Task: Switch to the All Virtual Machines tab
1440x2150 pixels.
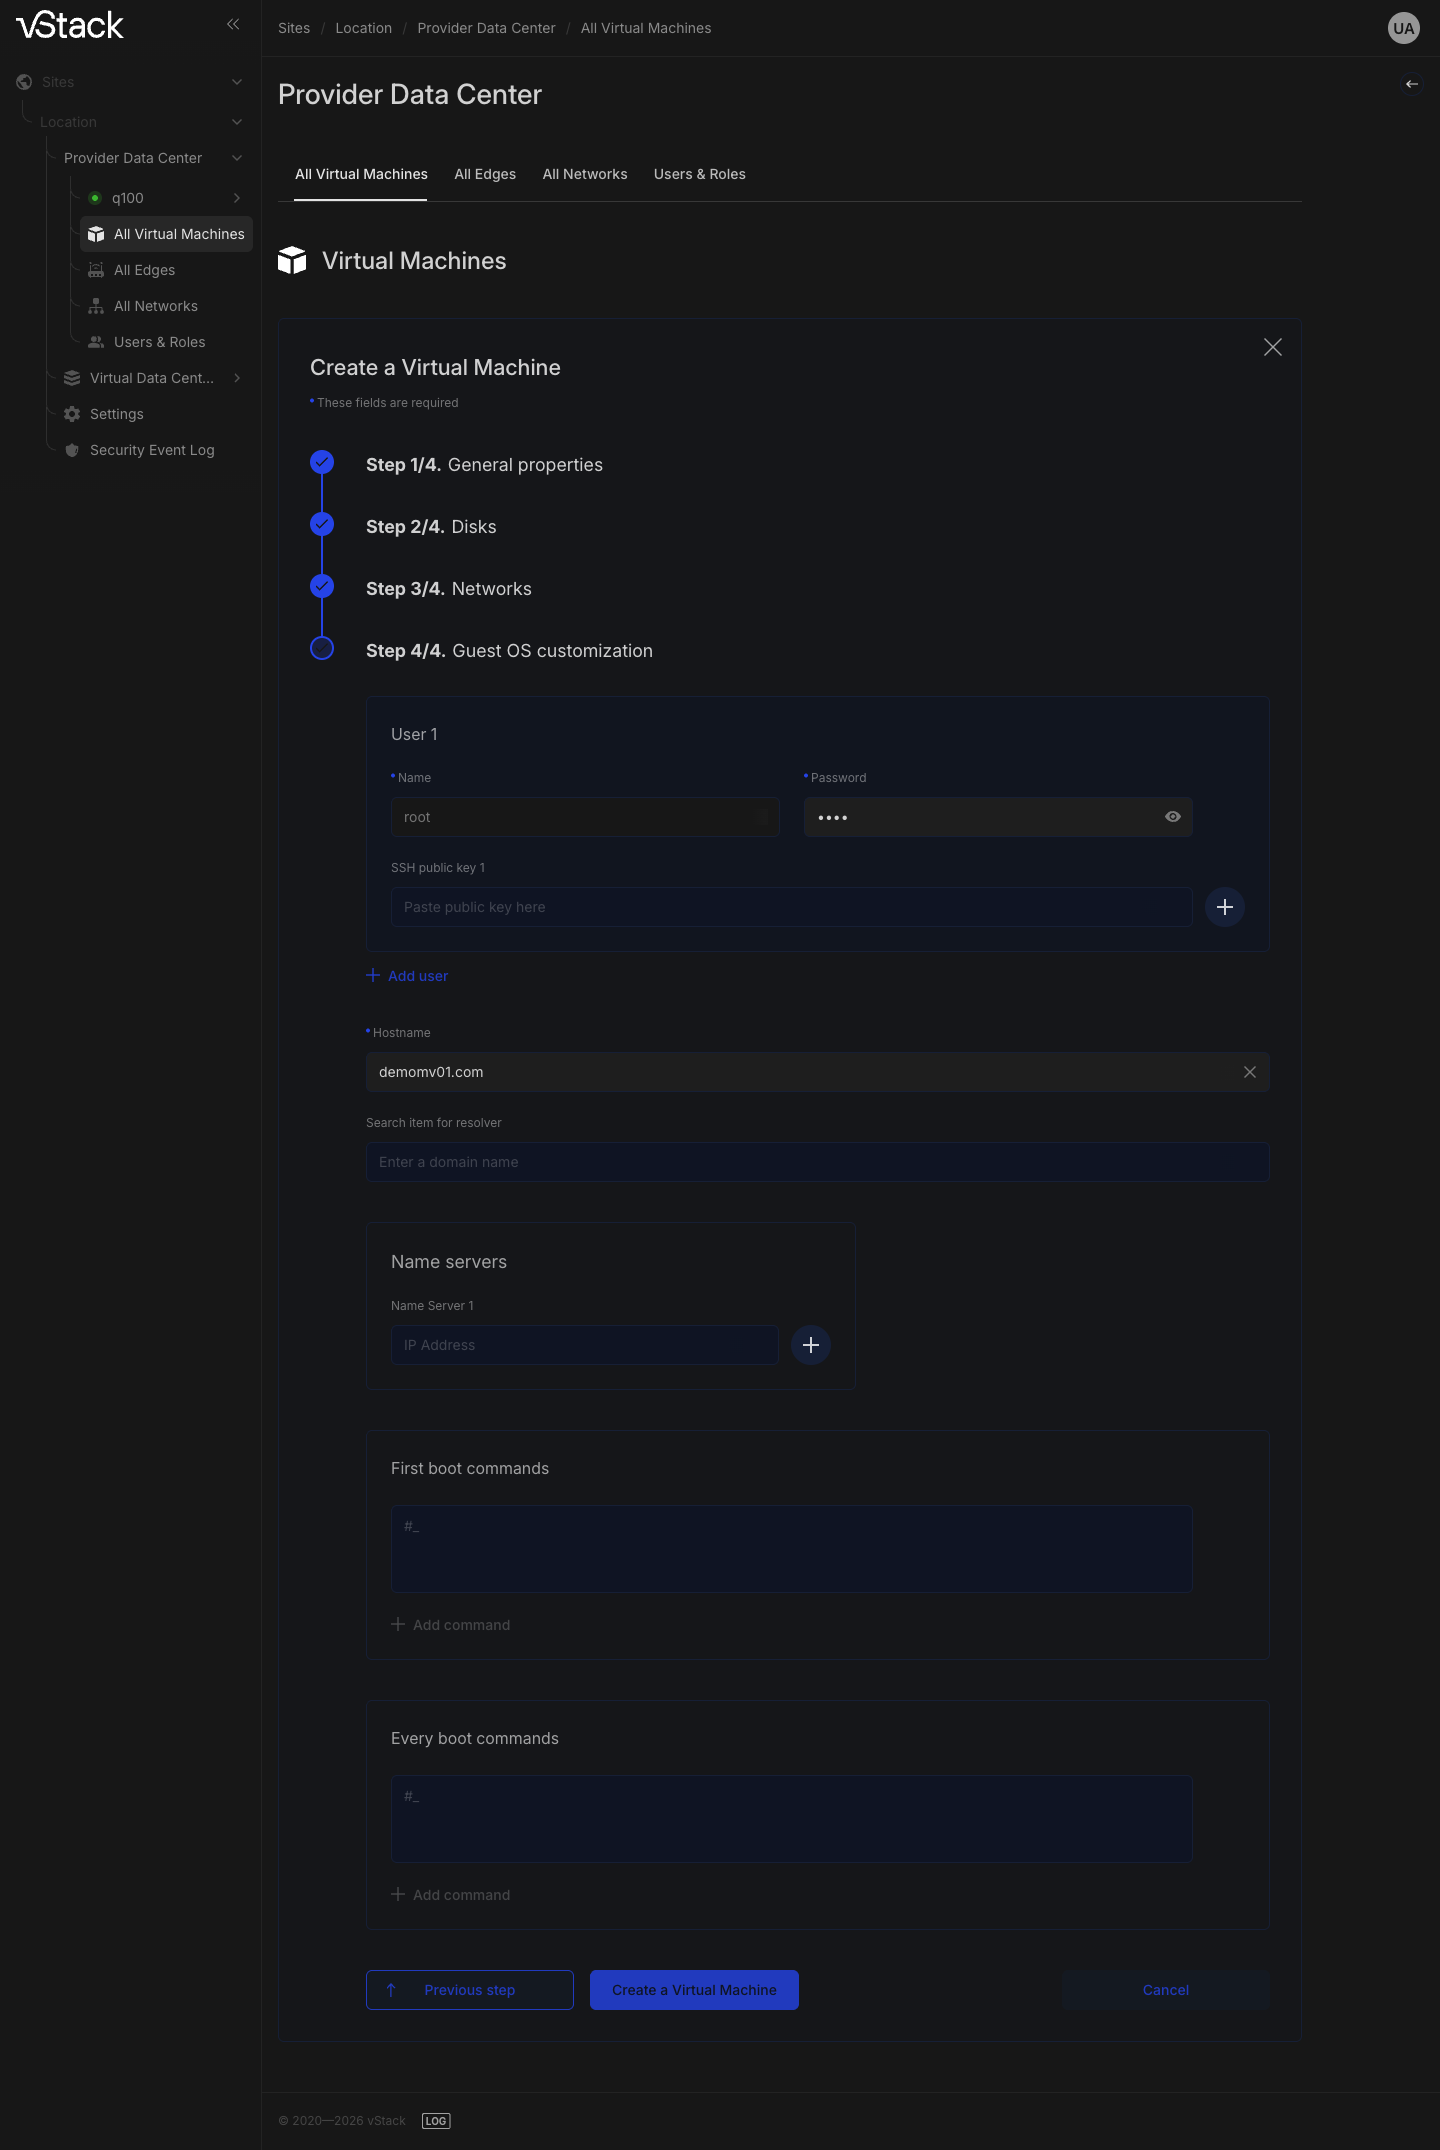Action: click(x=361, y=174)
